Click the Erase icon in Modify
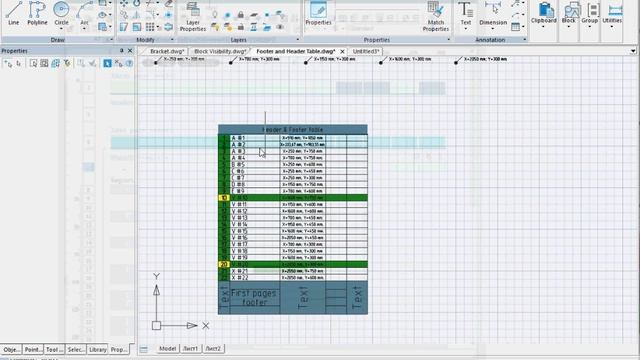Viewport: 640px width, 360px height. coord(168,4)
